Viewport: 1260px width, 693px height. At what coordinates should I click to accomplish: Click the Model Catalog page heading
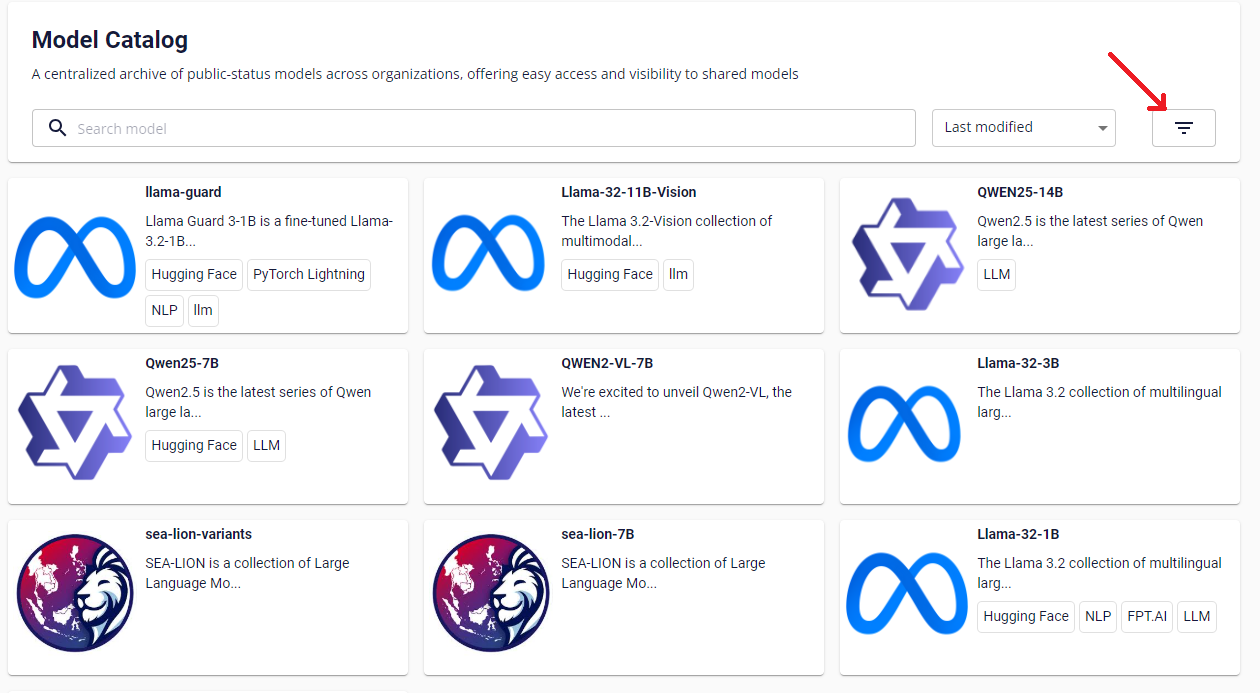[x=110, y=40]
